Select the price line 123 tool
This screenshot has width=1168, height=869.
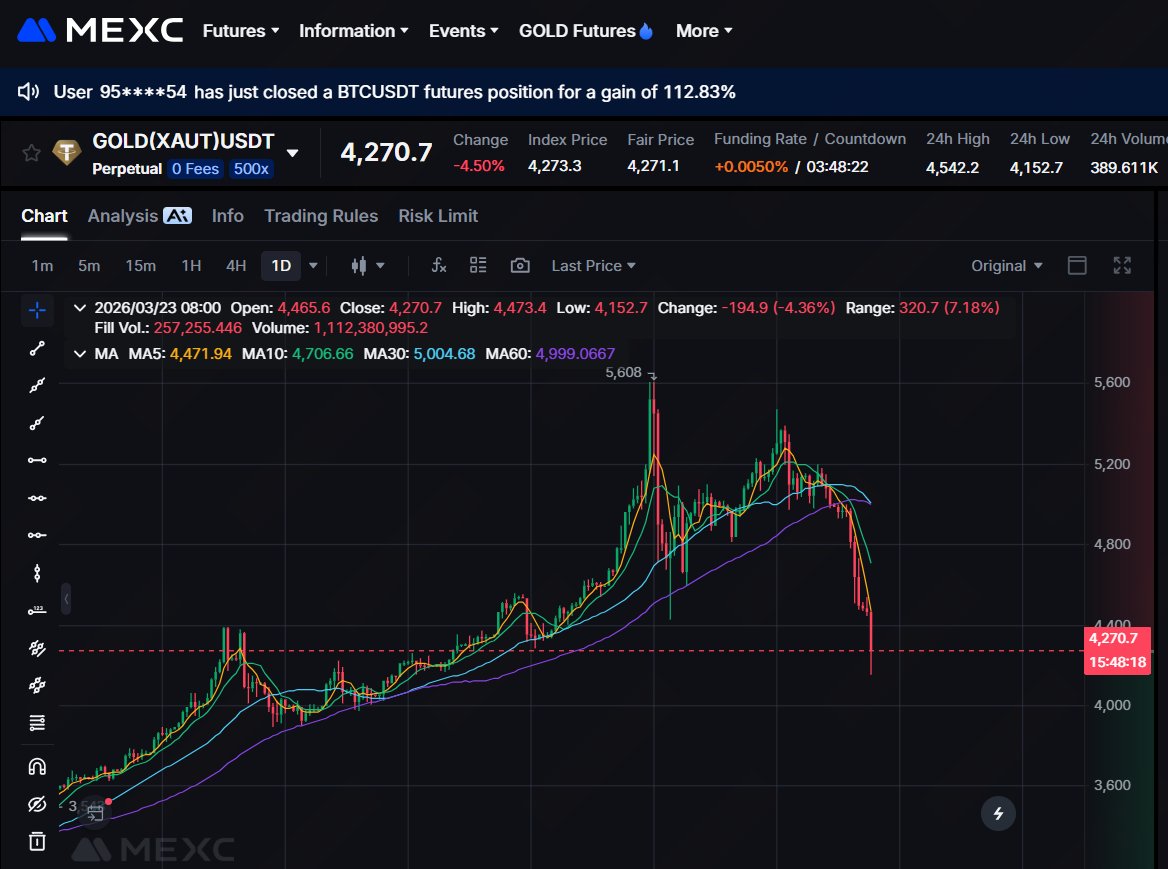coord(37,611)
